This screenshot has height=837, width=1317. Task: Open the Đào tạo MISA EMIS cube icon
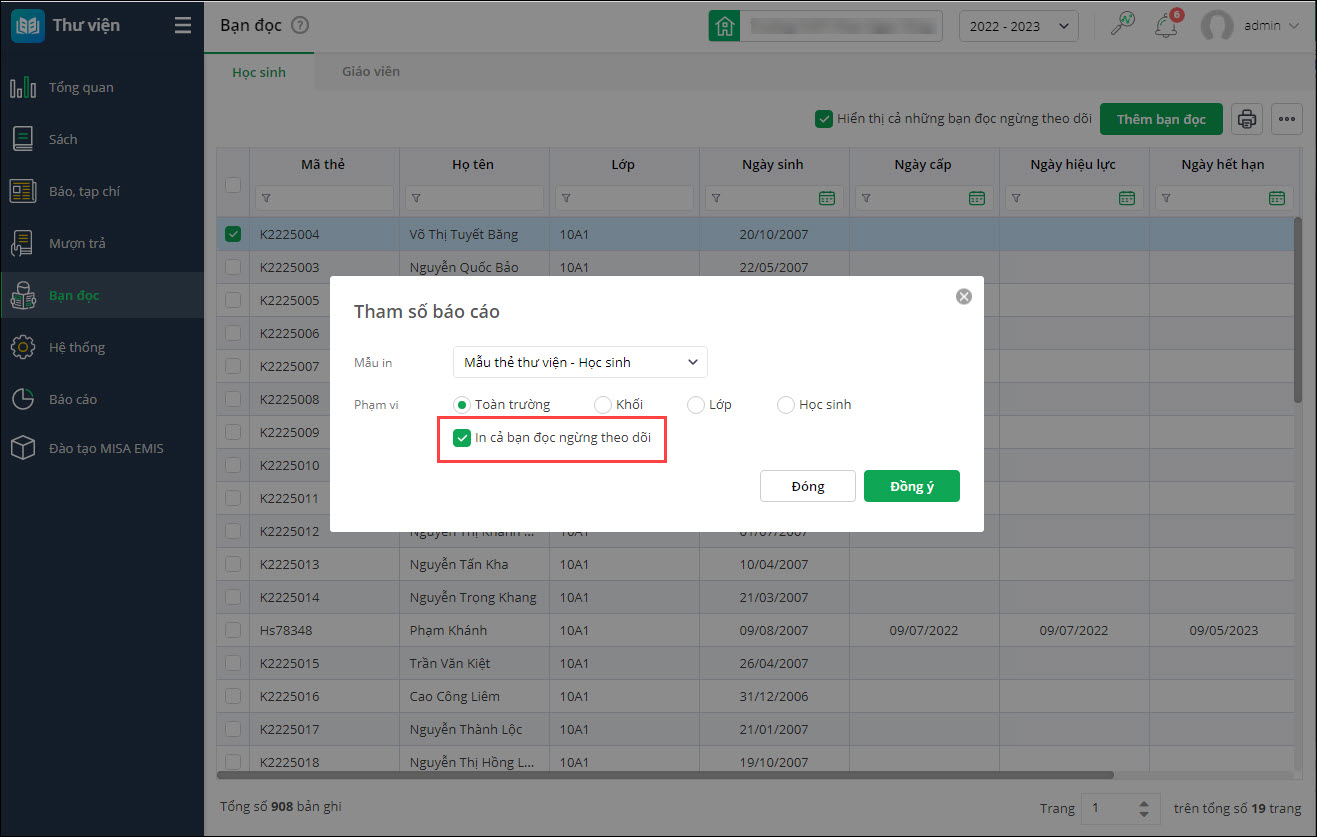[23, 448]
